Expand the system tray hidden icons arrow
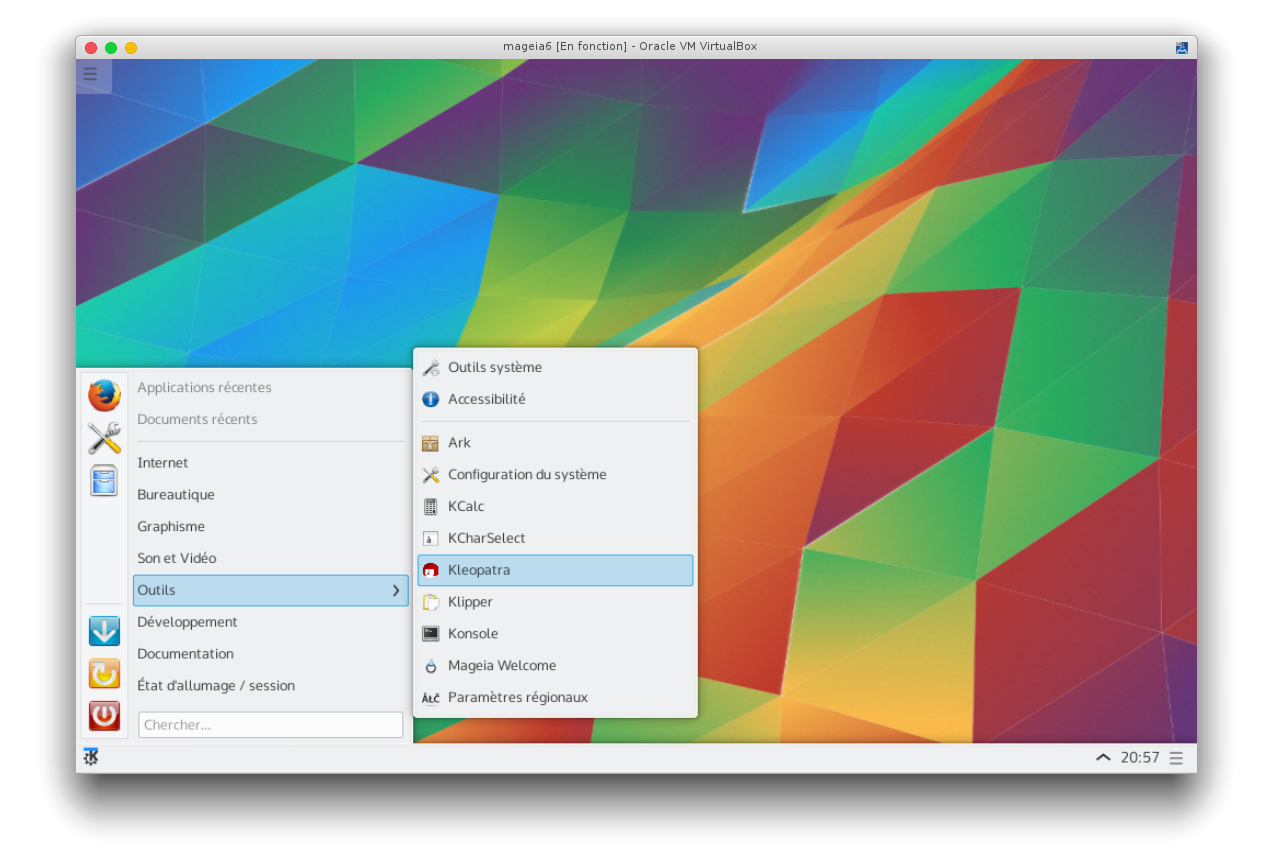Viewport: 1273px width, 859px height. [1103, 758]
